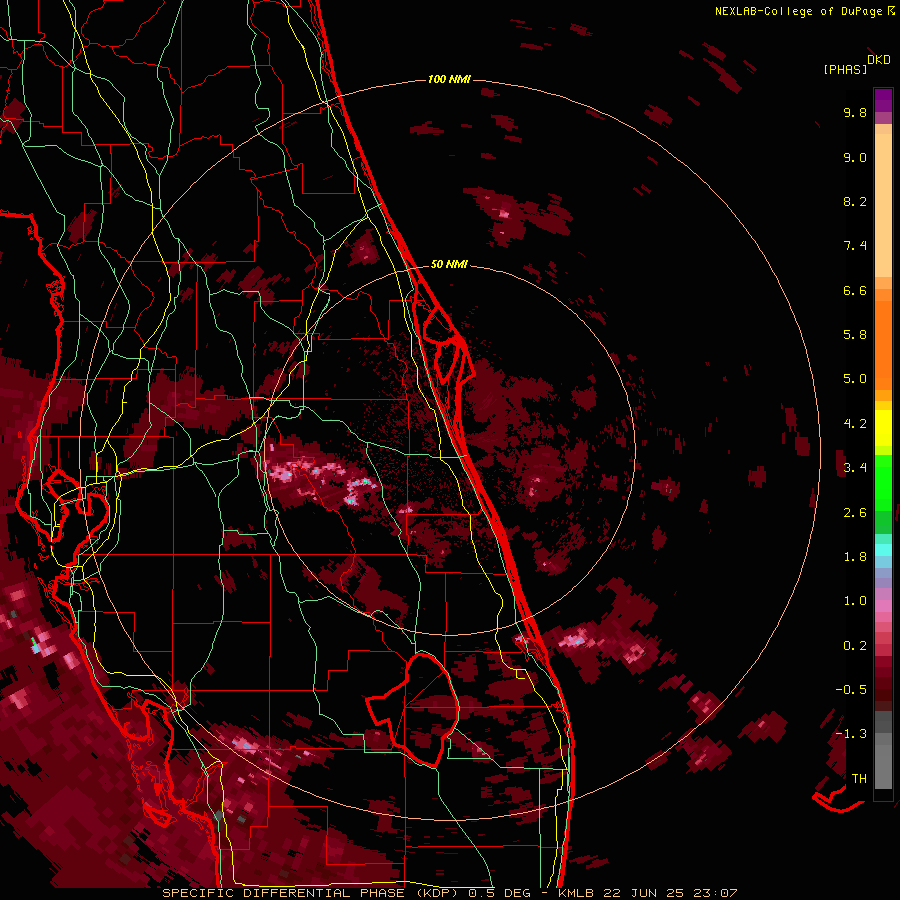The image size is (900, 900).
Task: Pick the bright green segment of the color bar
Action: (x=883, y=483)
